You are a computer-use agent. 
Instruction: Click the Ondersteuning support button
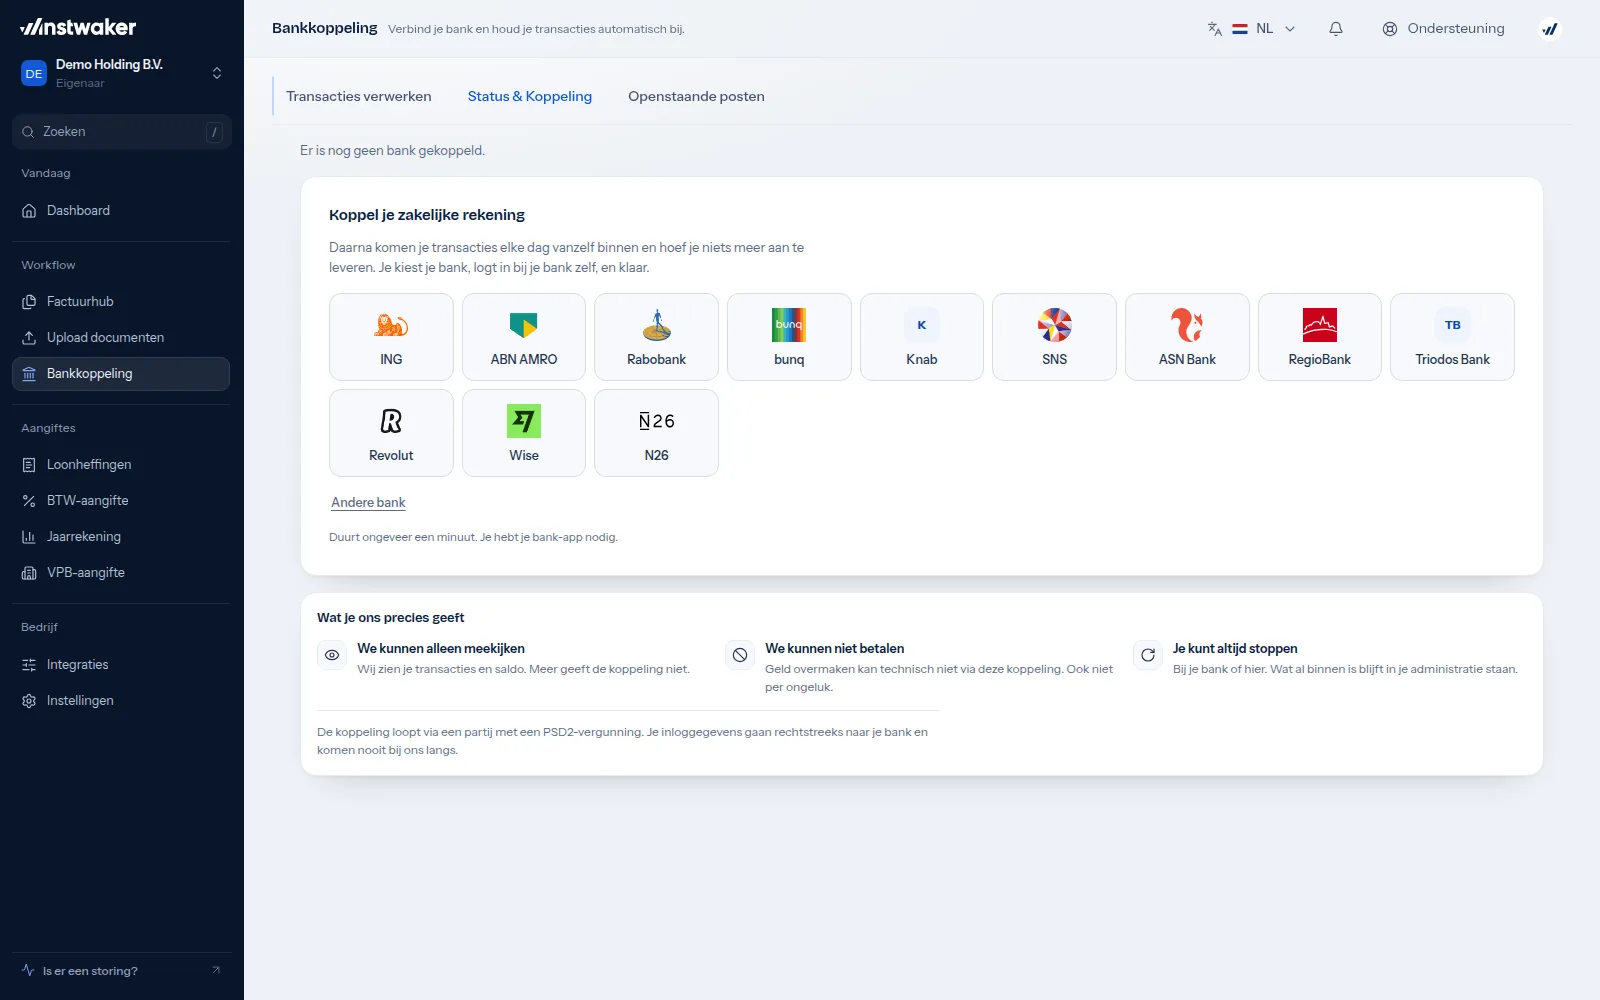(1443, 29)
